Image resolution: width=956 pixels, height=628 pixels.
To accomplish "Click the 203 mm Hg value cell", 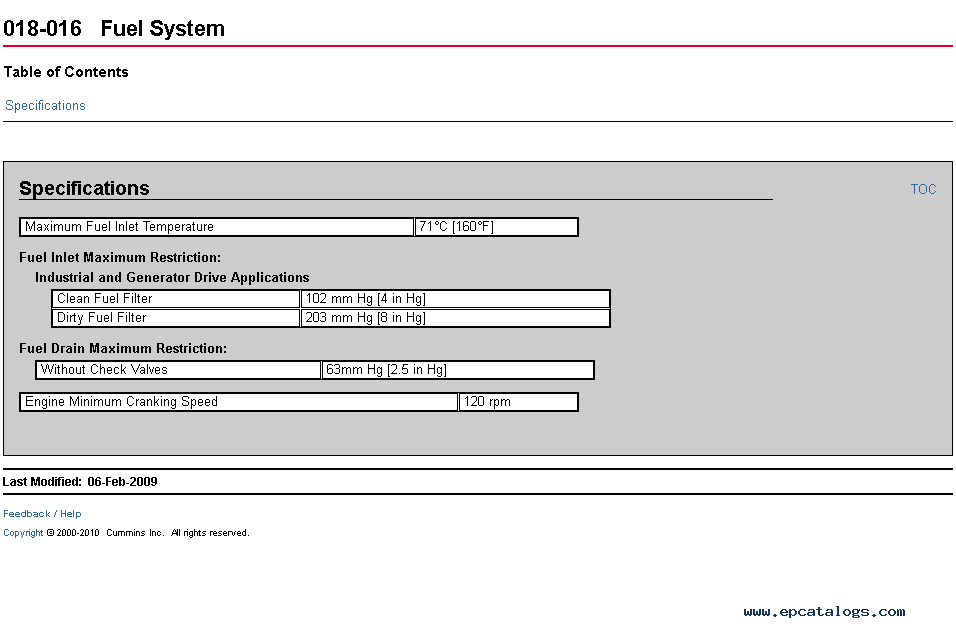I will (x=455, y=318).
